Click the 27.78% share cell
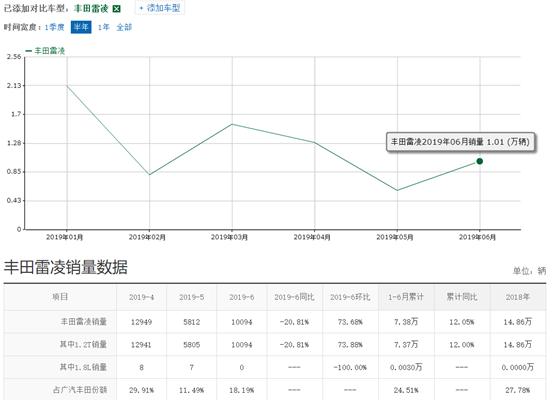554x400 pixels. pyautogui.click(x=518, y=390)
